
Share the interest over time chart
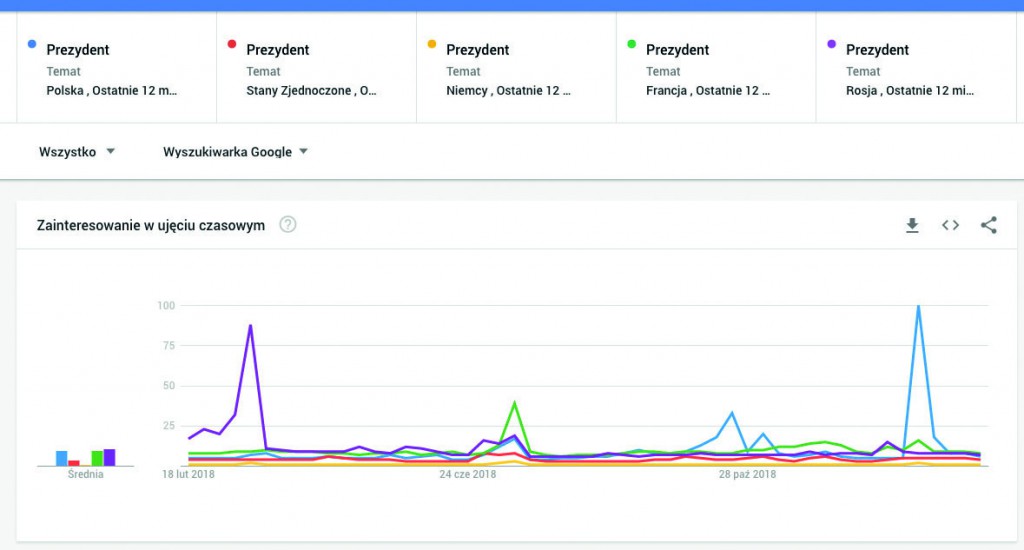[989, 225]
